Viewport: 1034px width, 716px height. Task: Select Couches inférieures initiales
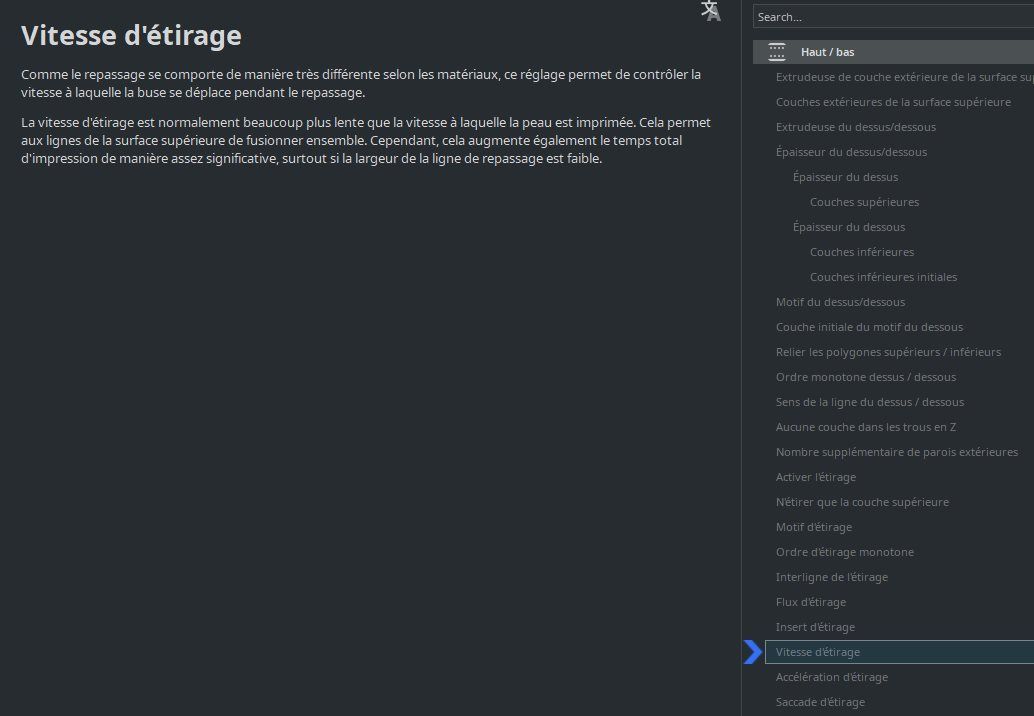coord(884,278)
